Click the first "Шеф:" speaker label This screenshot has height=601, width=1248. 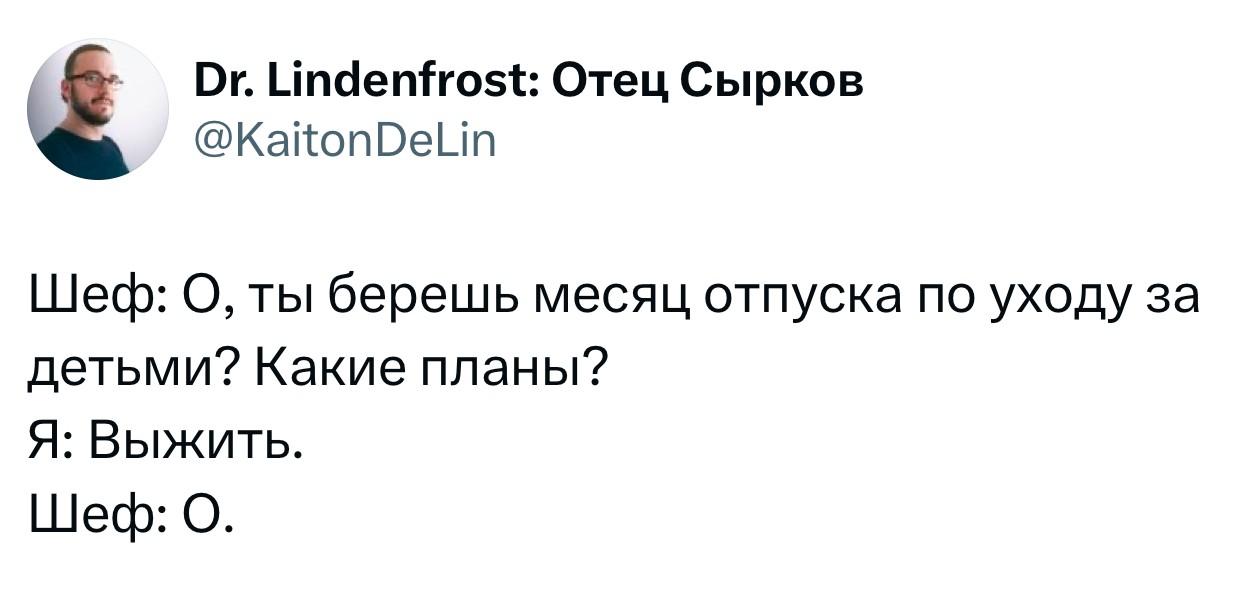tap(96, 302)
